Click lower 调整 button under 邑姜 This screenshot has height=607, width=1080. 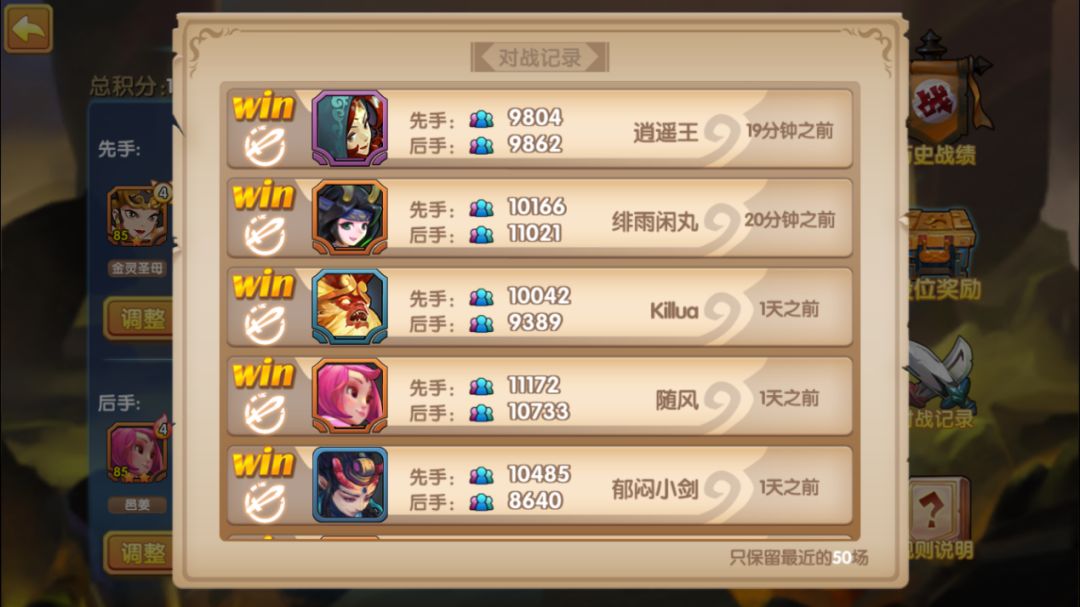click(x=138, y=553)
